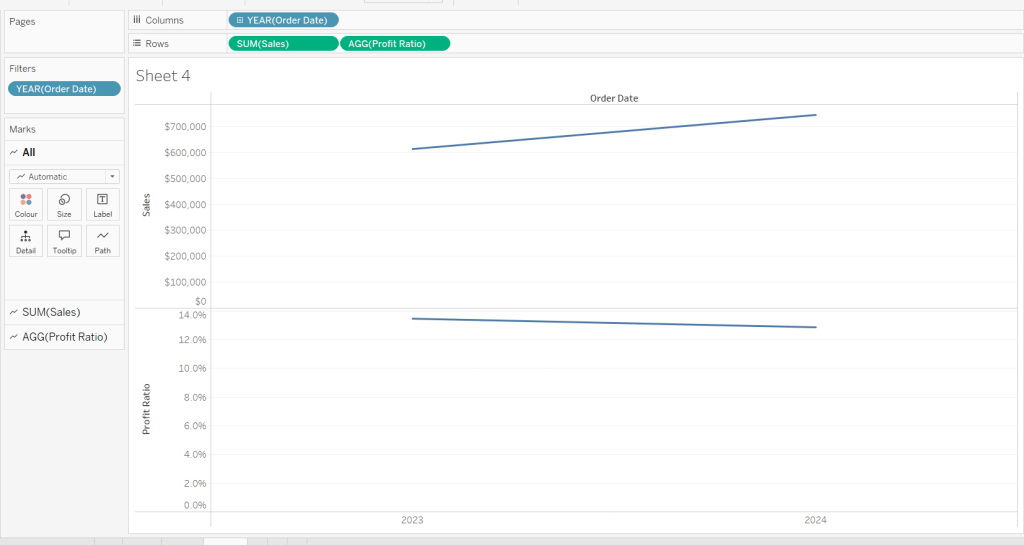Open the Colour marks card
This screenshot has height=545, width=1024.
point(26,204)
